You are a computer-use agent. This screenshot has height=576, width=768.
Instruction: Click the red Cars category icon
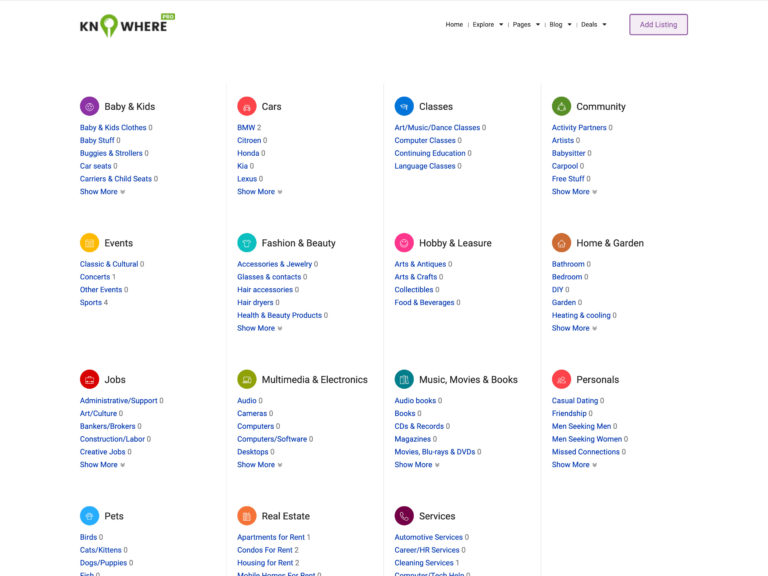pyautogui.click(x=246, y=106)
